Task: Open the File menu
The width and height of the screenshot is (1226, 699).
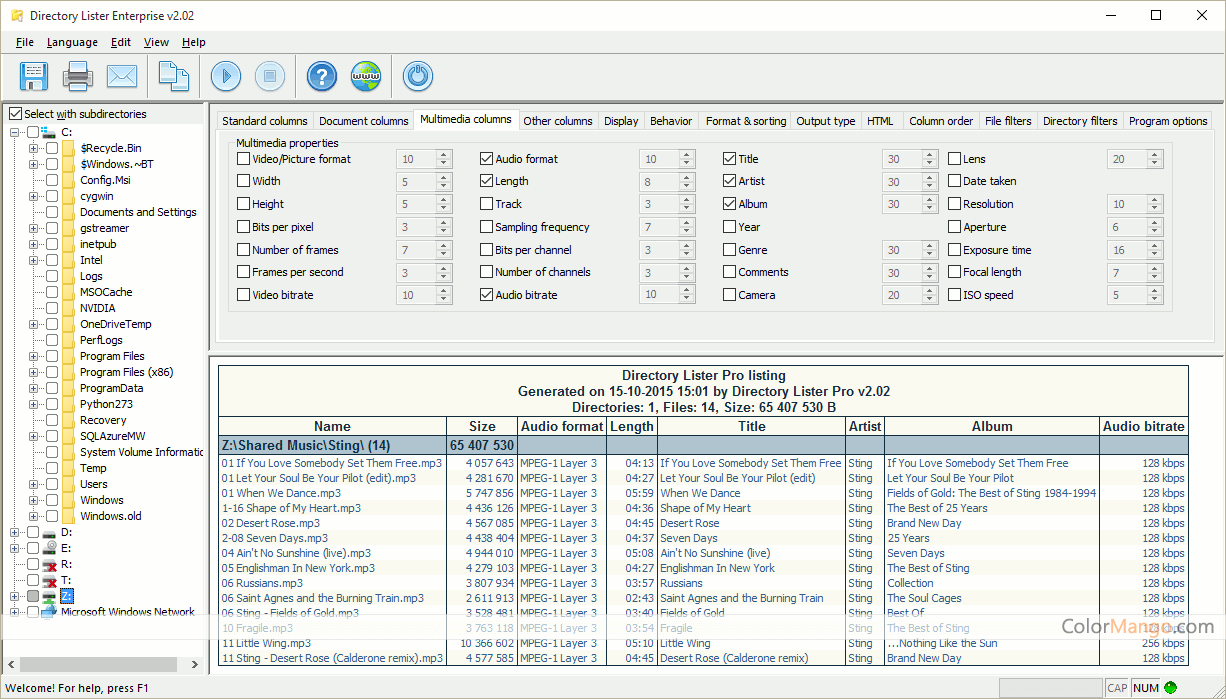Action: click(x=25, y=42)
